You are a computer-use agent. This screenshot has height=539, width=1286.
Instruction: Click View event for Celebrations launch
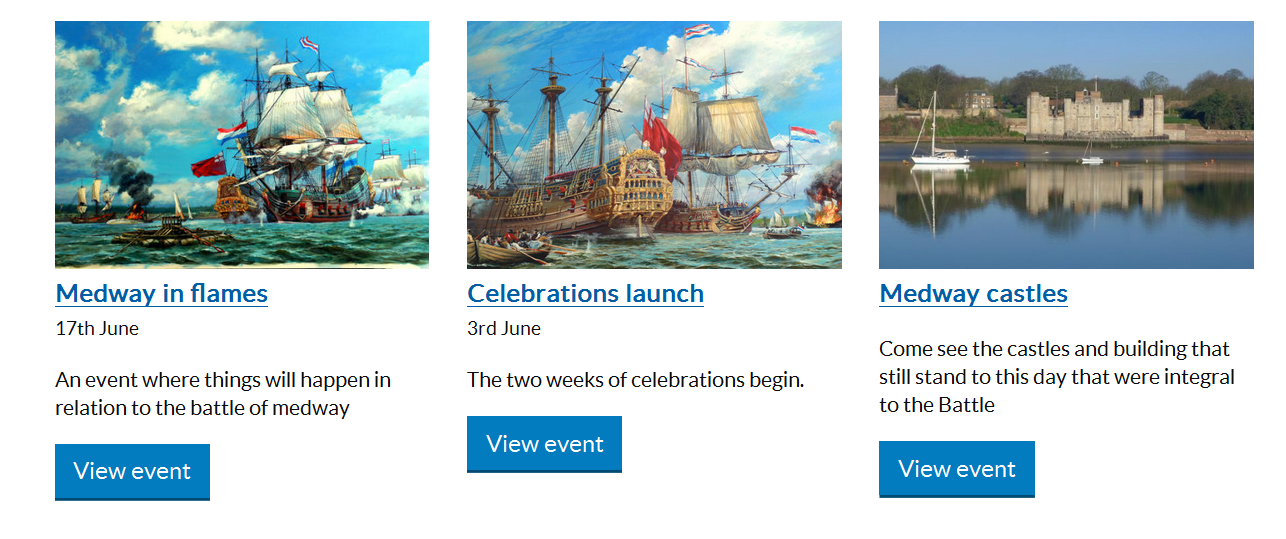544,444
